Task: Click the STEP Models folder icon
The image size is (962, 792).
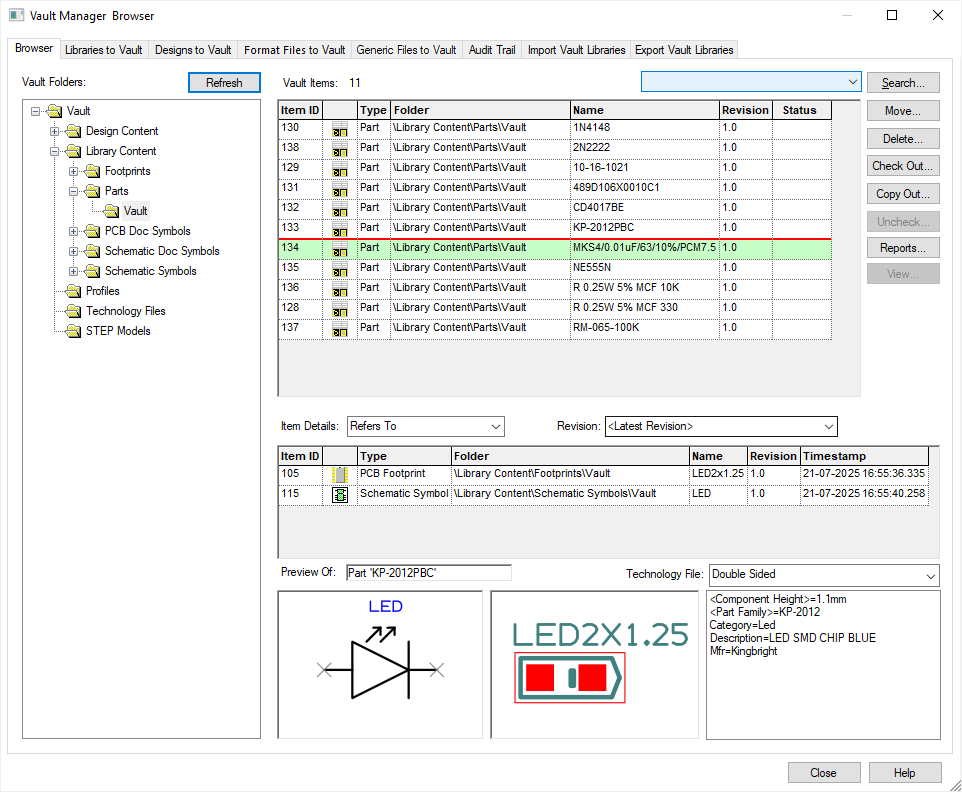Action: [x=73, y=331]
